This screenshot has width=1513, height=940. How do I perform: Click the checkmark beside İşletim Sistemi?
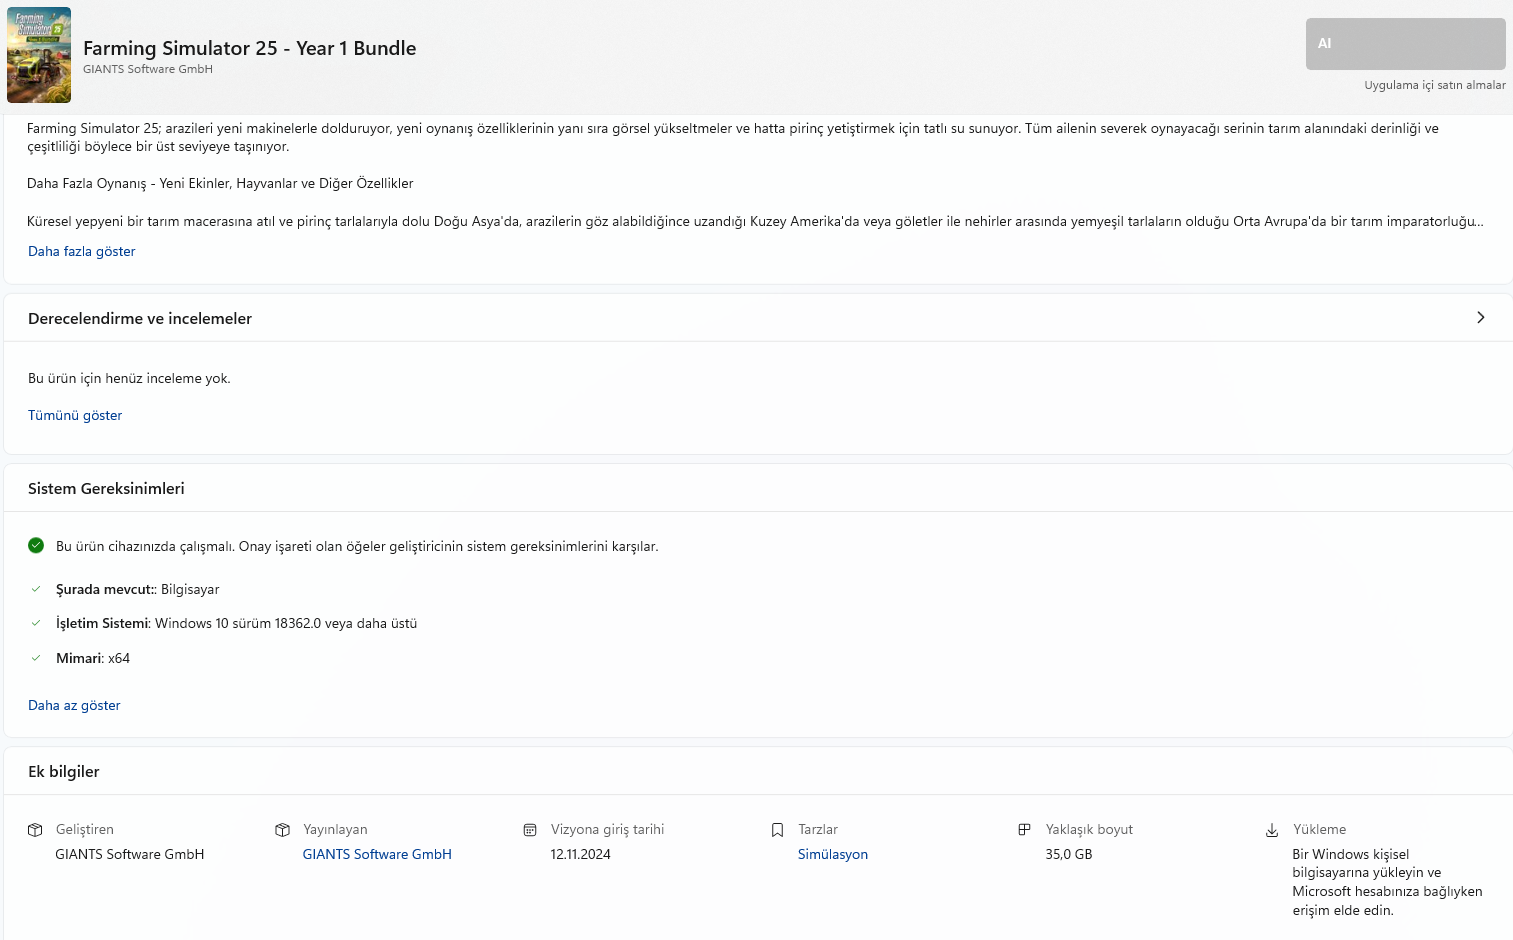(36, 623)
